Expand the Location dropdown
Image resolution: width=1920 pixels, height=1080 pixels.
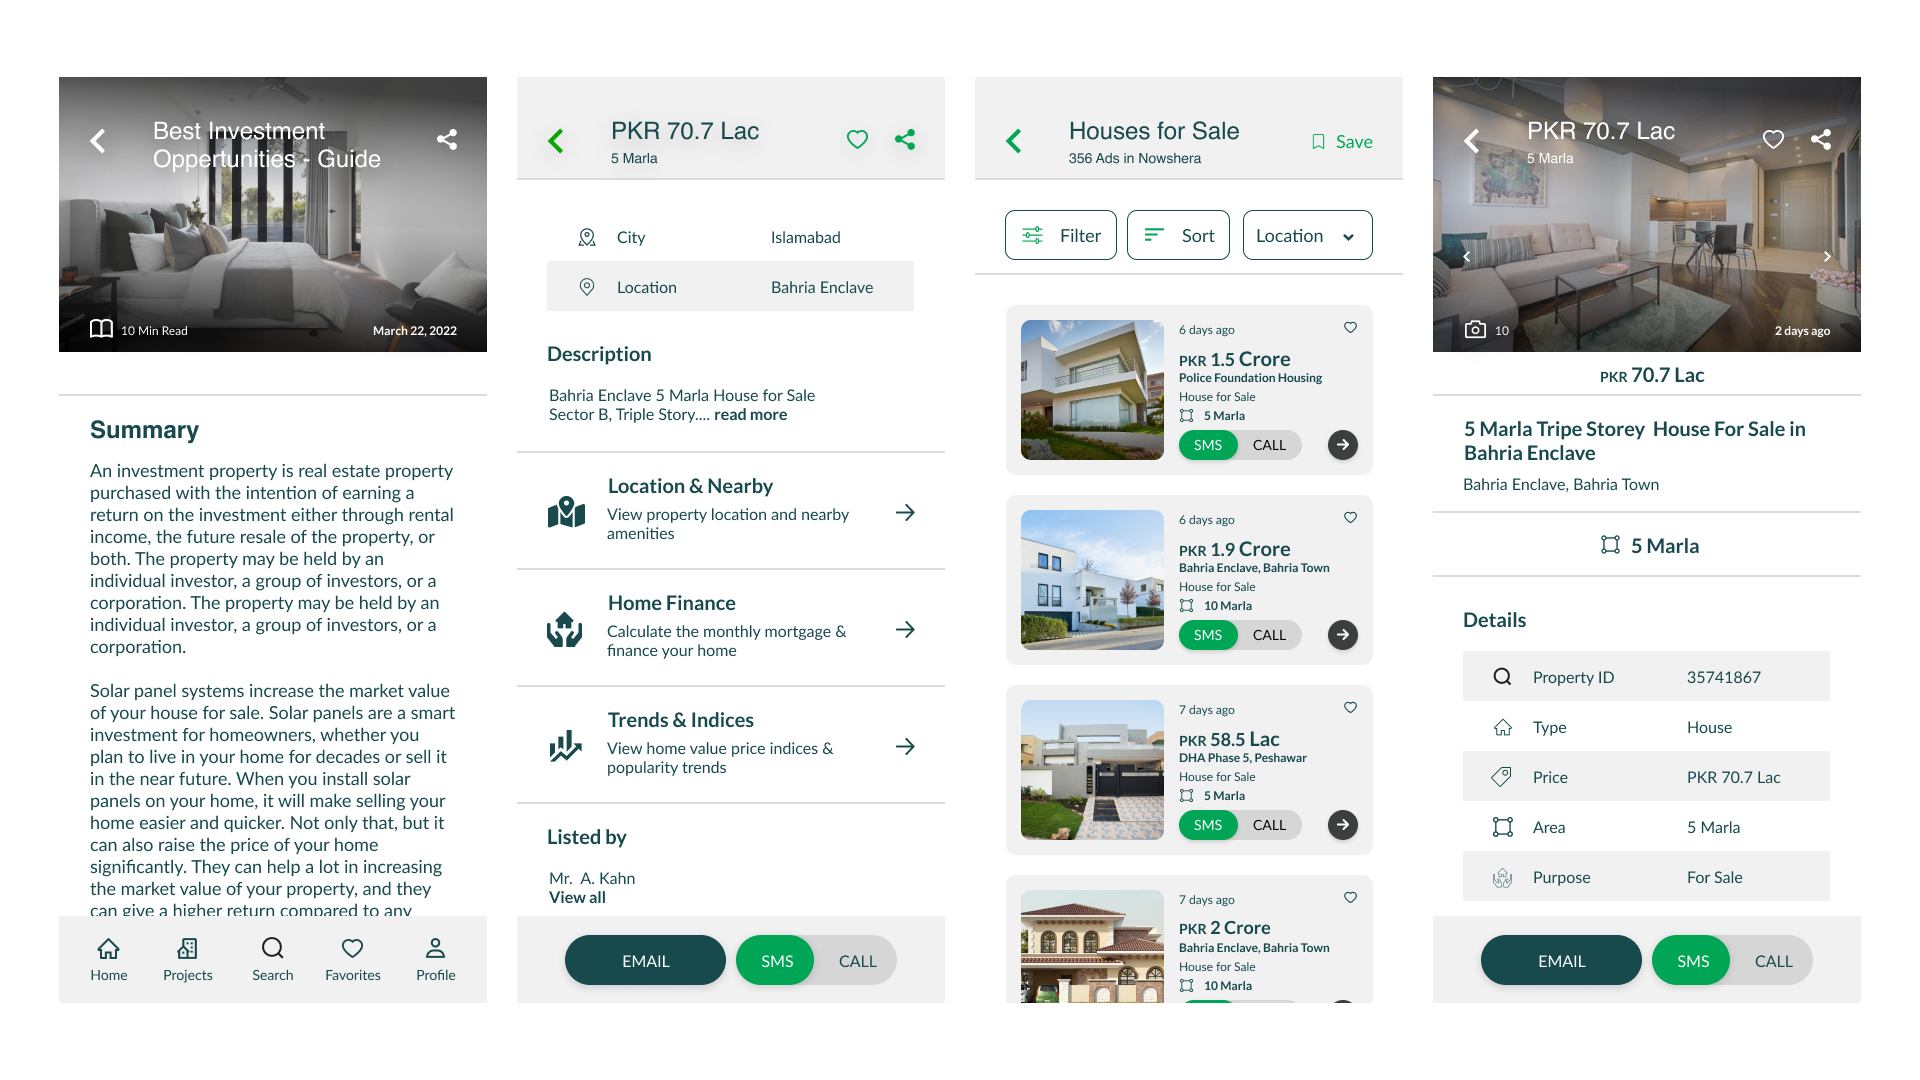(1307, 236)
